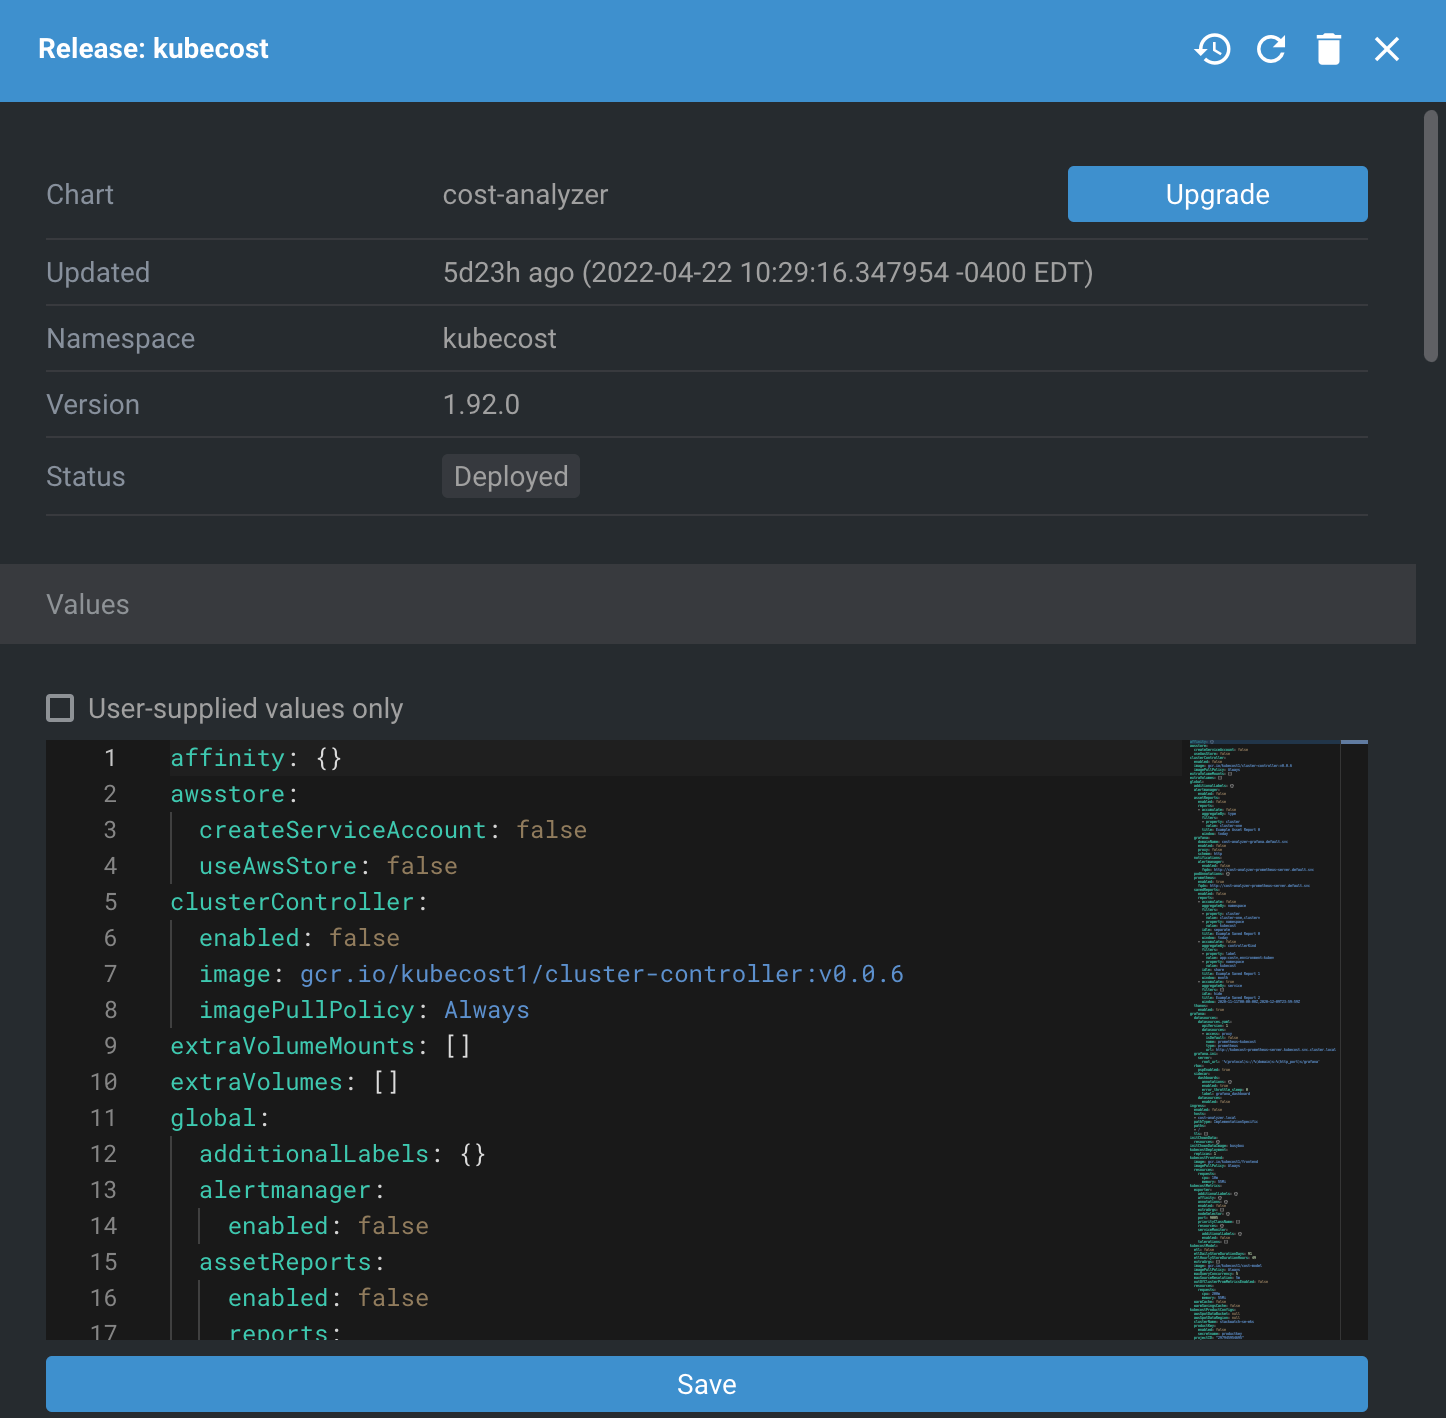
Task: Click the imagePullPolicy Always line
Action: pyautogui.click(x=364, y=1010)
